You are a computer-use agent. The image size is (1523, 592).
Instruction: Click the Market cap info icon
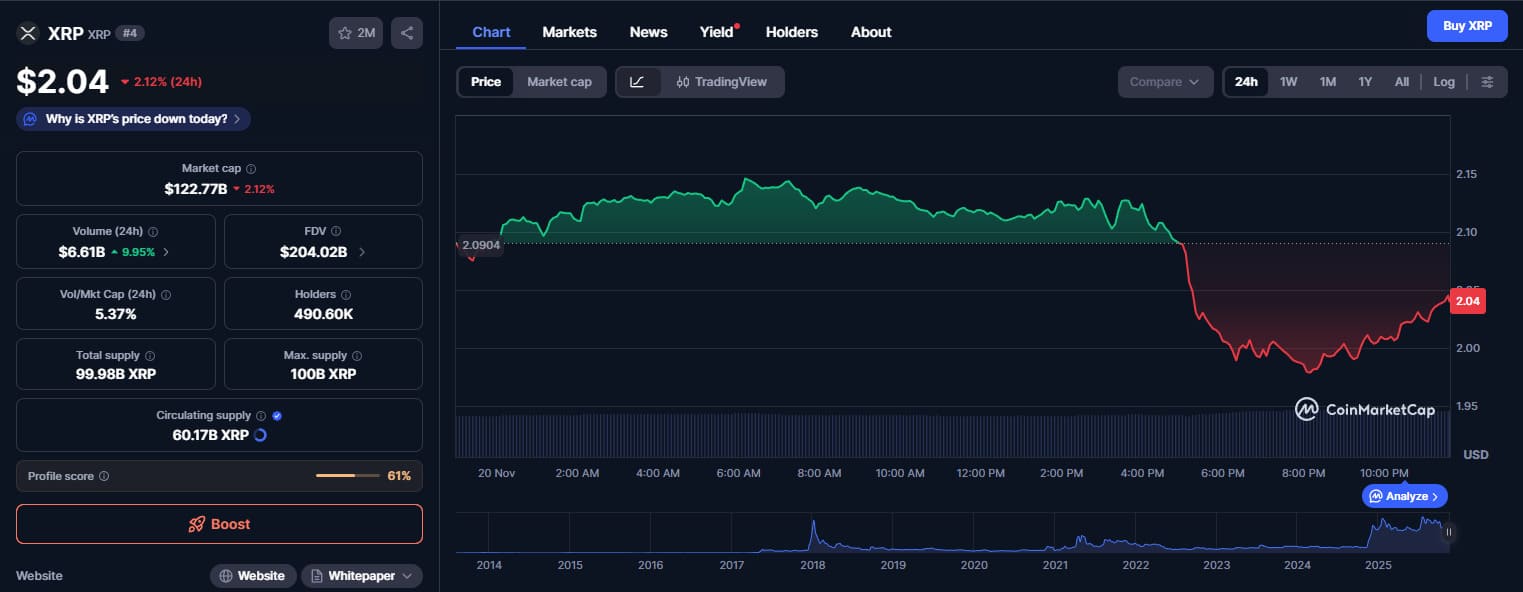point(251,169)
